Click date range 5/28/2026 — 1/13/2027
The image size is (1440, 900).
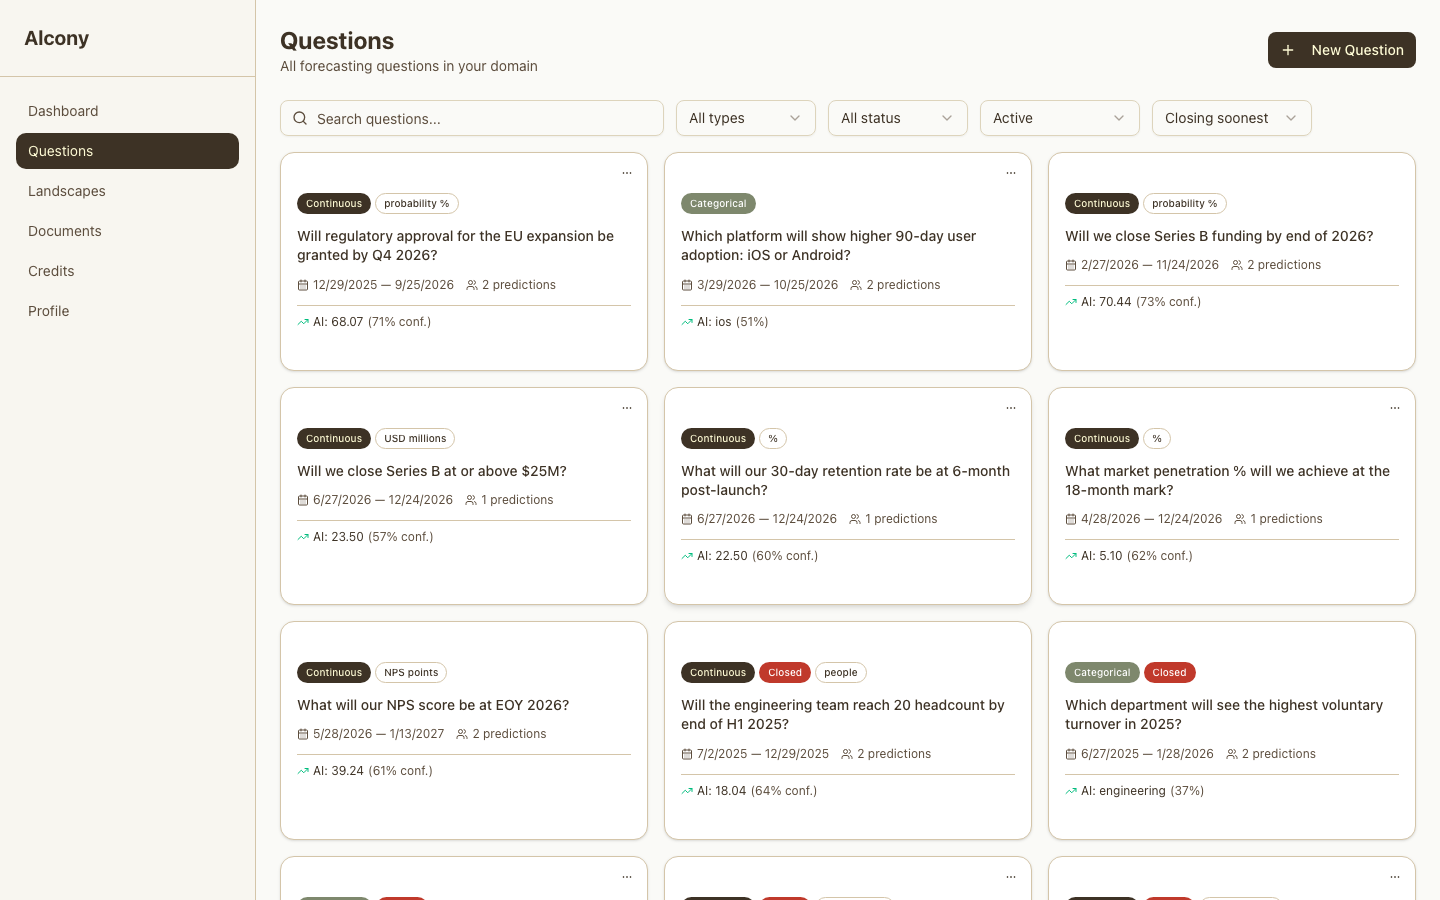click(378, 734)
